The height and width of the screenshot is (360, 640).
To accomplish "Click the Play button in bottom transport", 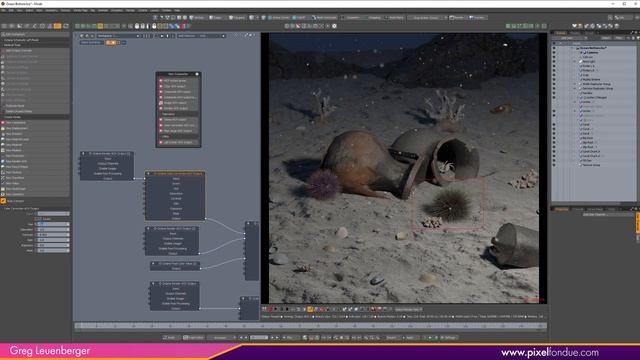I will pos(289,338).
